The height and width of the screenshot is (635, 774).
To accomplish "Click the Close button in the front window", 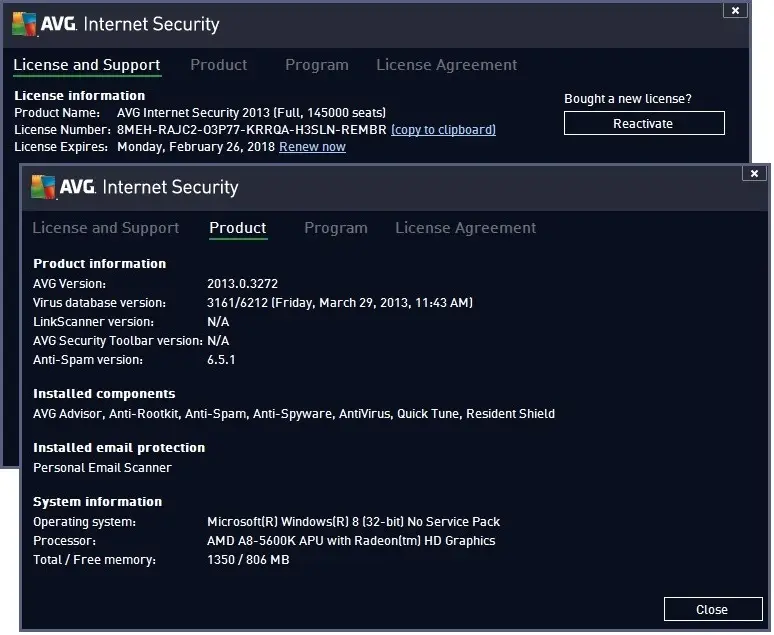I will pos(713,609).
